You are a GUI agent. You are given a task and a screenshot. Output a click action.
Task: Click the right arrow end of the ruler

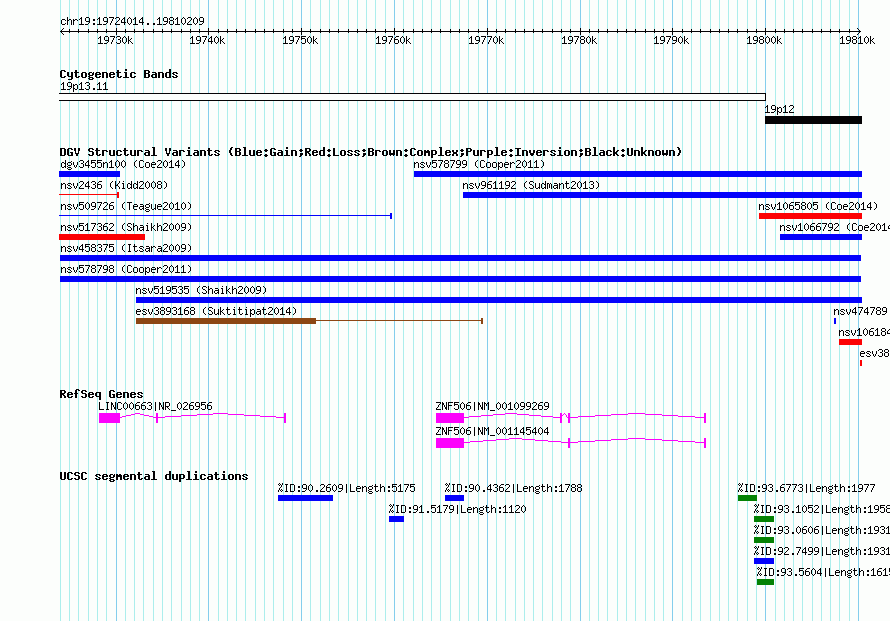[859, 31]
